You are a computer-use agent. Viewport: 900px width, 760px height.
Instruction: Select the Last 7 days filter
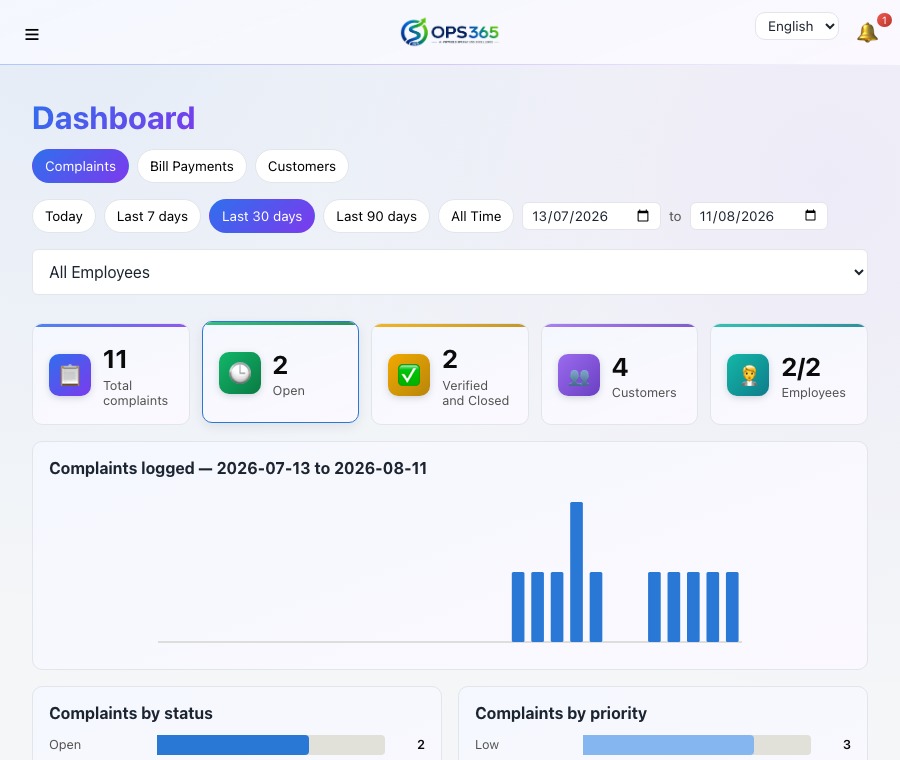[x=152, y=216]
